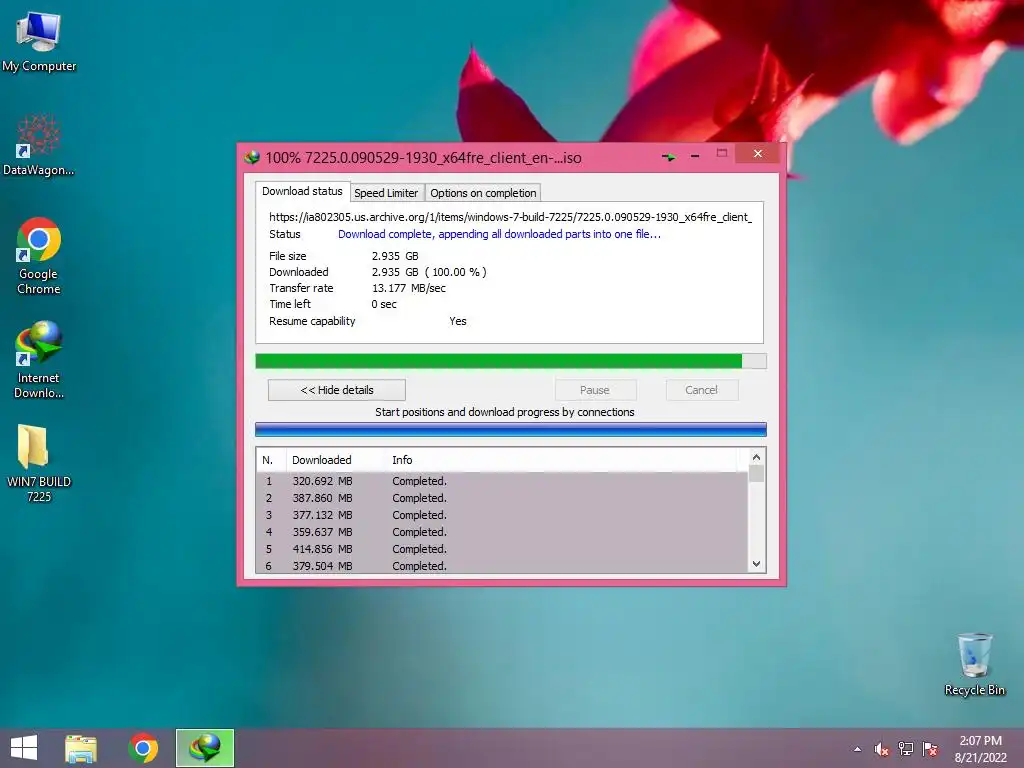The height and width of the screenshot is (768, 1024).
Task: Select connection row 3 with 377.132 MB
Action: click(x=502, y=515)
